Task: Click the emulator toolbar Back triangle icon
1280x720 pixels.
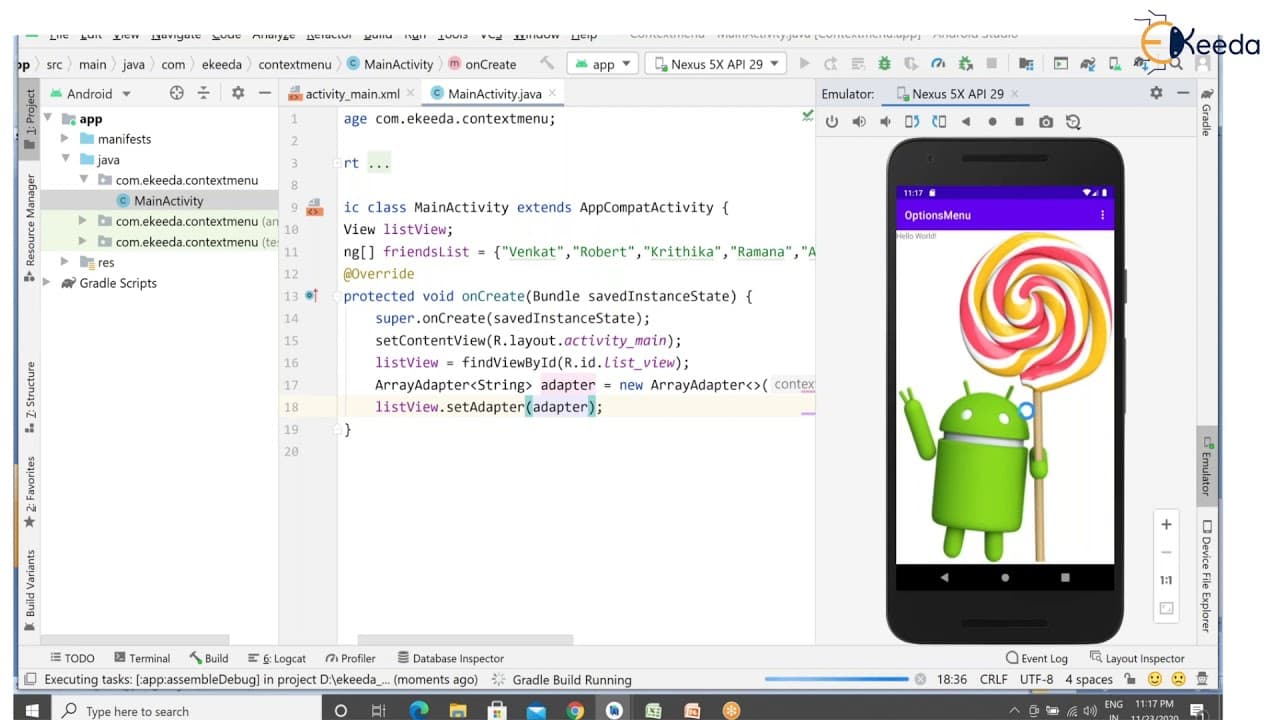Action: (x=966, y=122)
